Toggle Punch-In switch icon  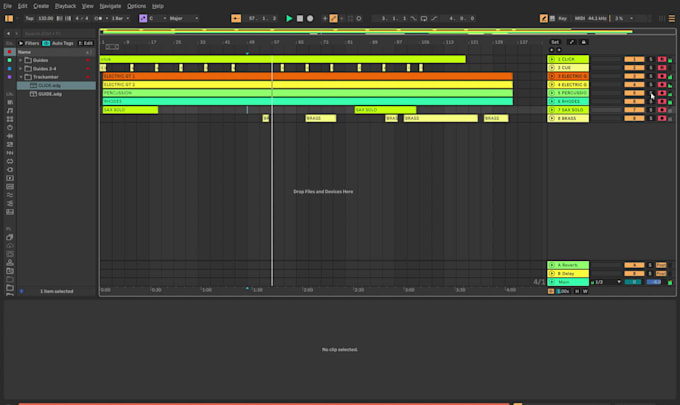click(413, 18)
